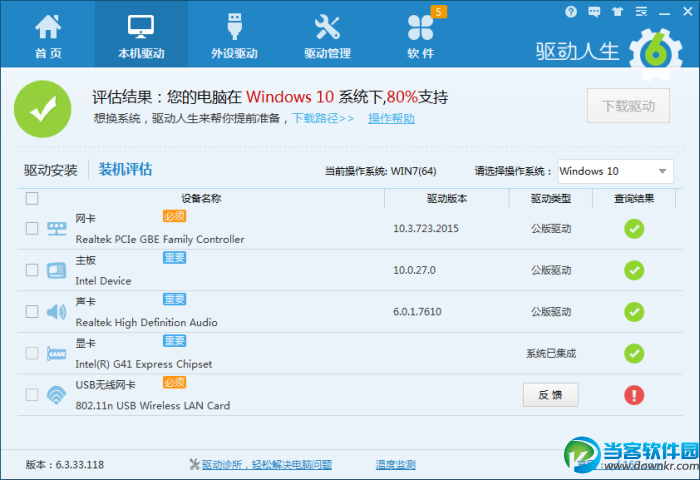Click red warning icon for USB无线网卡
Image resolution: width=700 pixels, height=480 pixels.
point(634,395)
